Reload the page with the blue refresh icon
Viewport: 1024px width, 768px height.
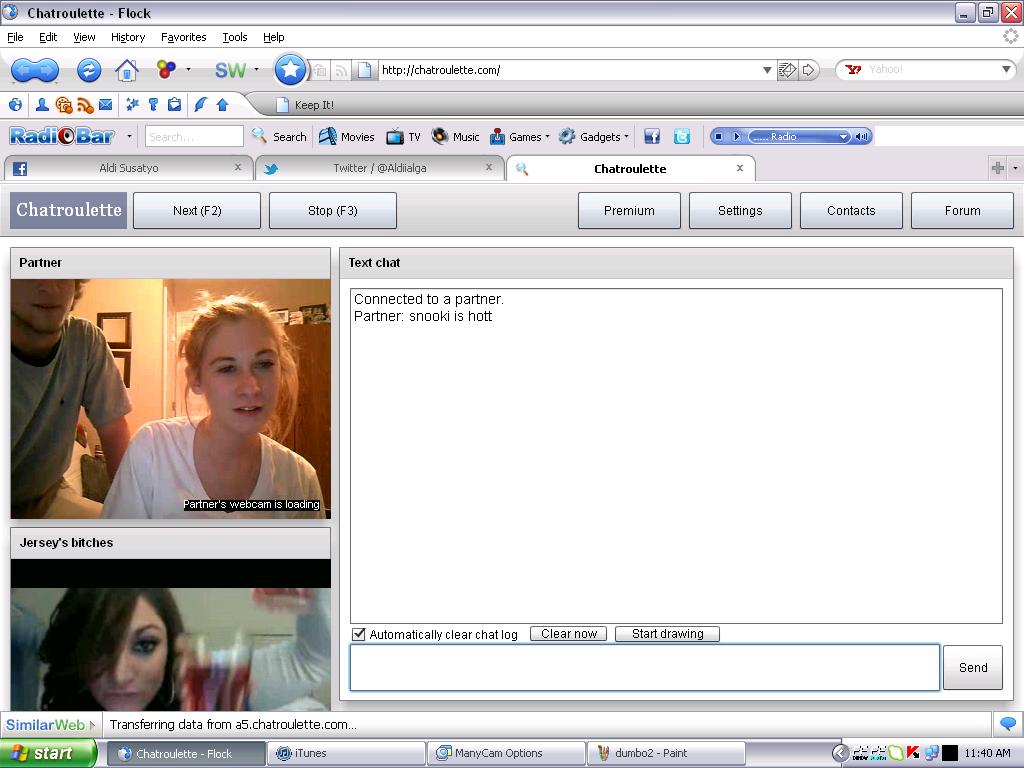point(89,70)
